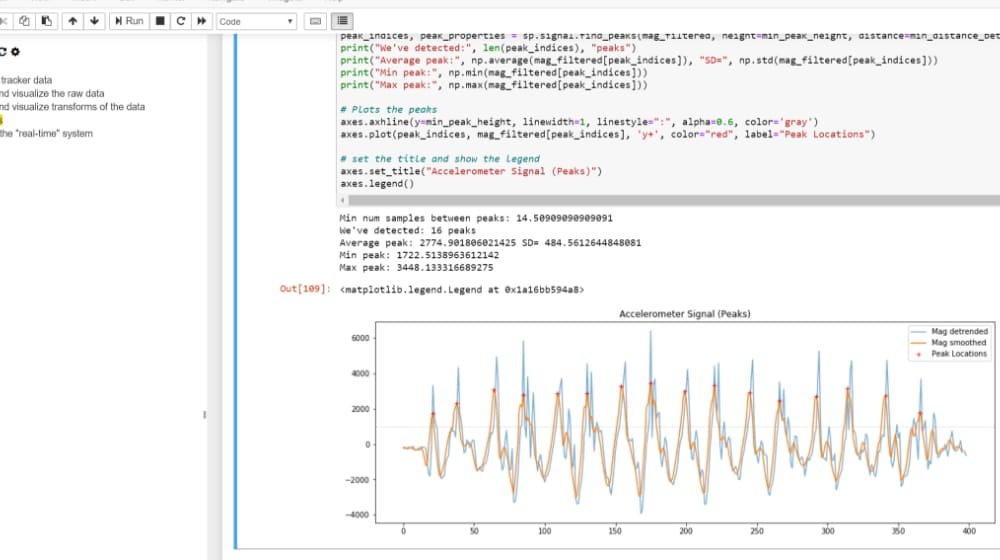1000x560 pixels.
Task: Open the command palette keyboard icon
Action: tap(315, 21)
